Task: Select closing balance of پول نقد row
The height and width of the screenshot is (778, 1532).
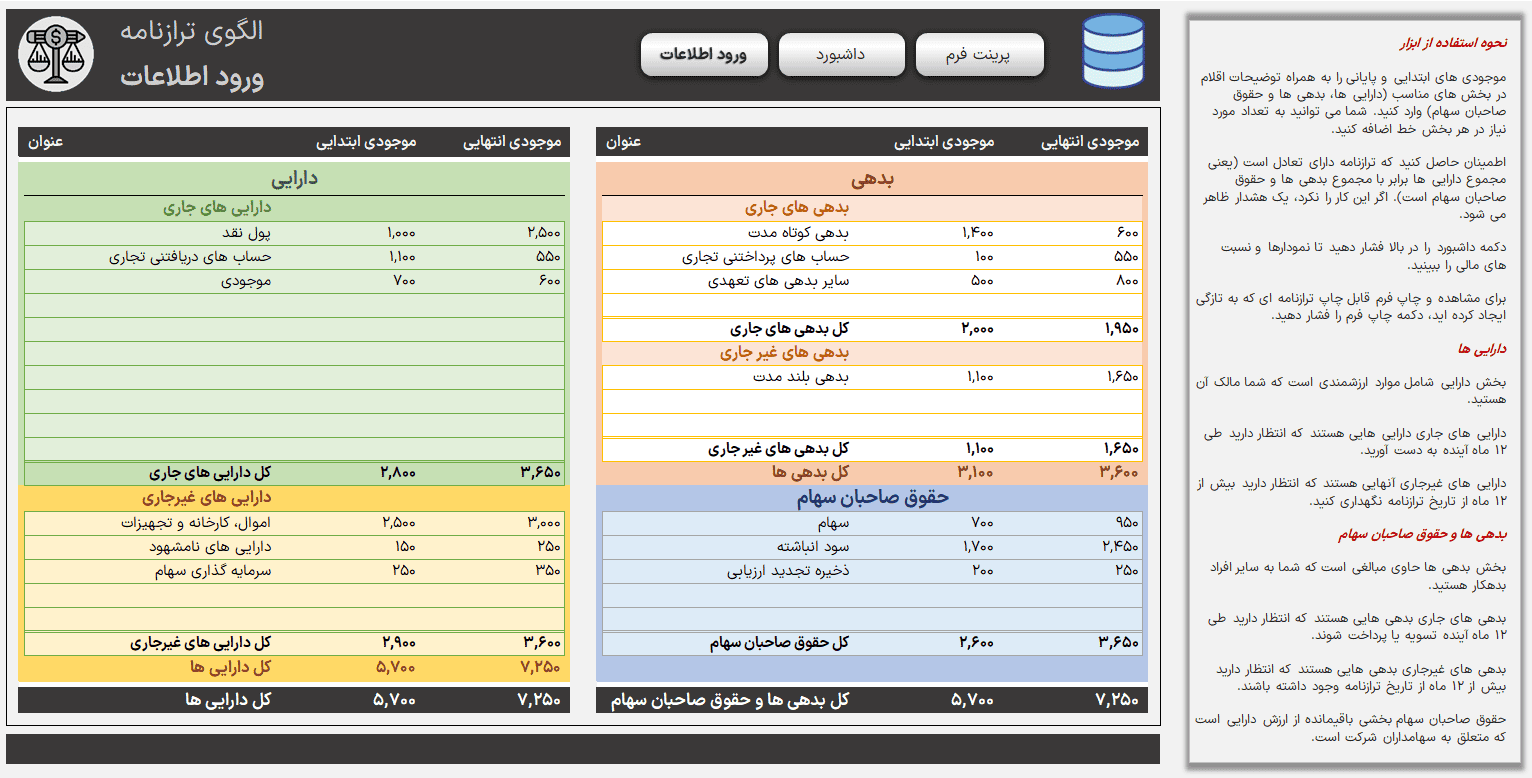Action: click(x=543, y=233)
